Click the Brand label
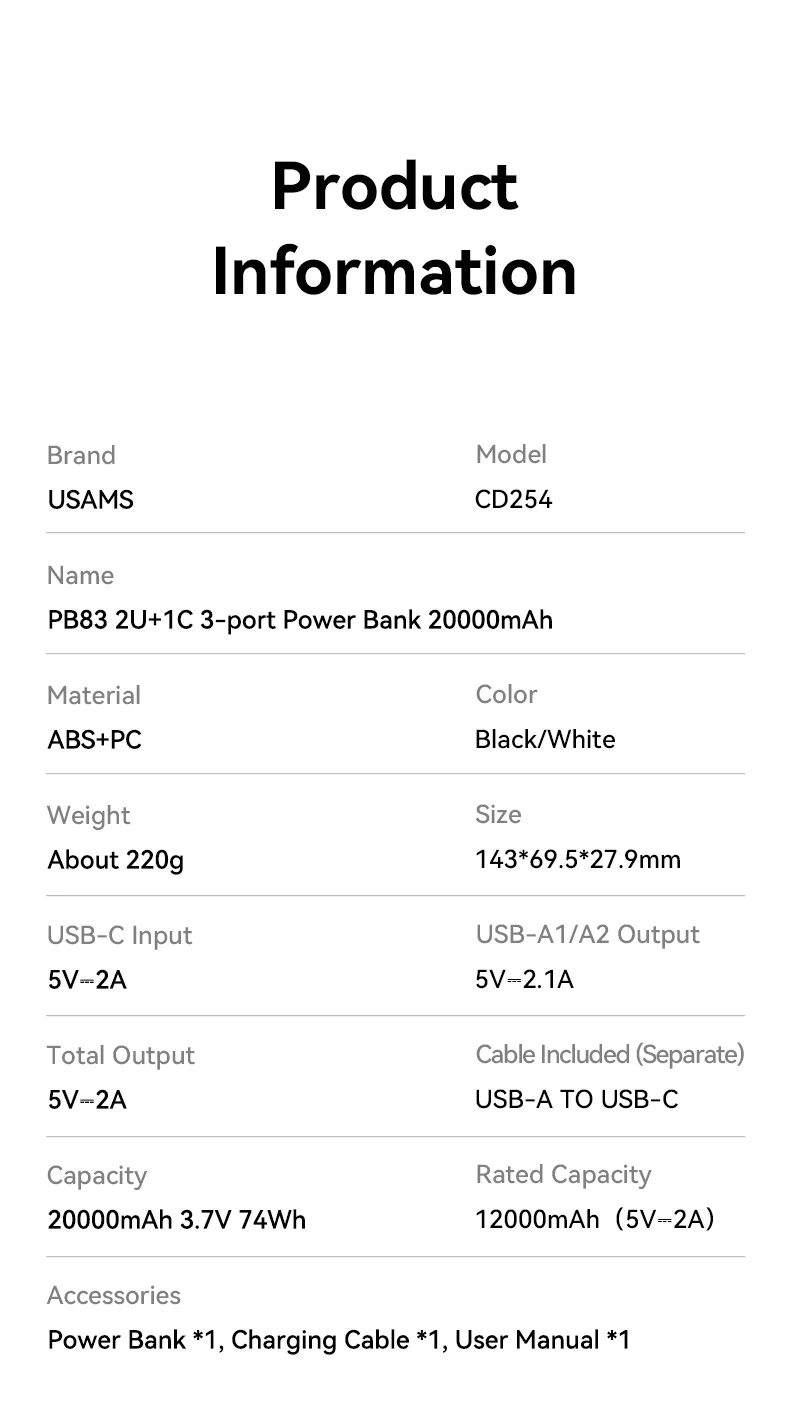The height and width of the screenshot is (1417, 790). coord(81,455)
